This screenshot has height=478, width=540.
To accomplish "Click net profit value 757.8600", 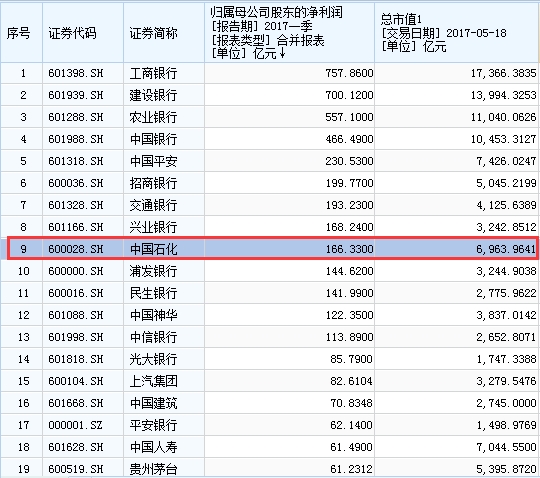I will (349, 73).
